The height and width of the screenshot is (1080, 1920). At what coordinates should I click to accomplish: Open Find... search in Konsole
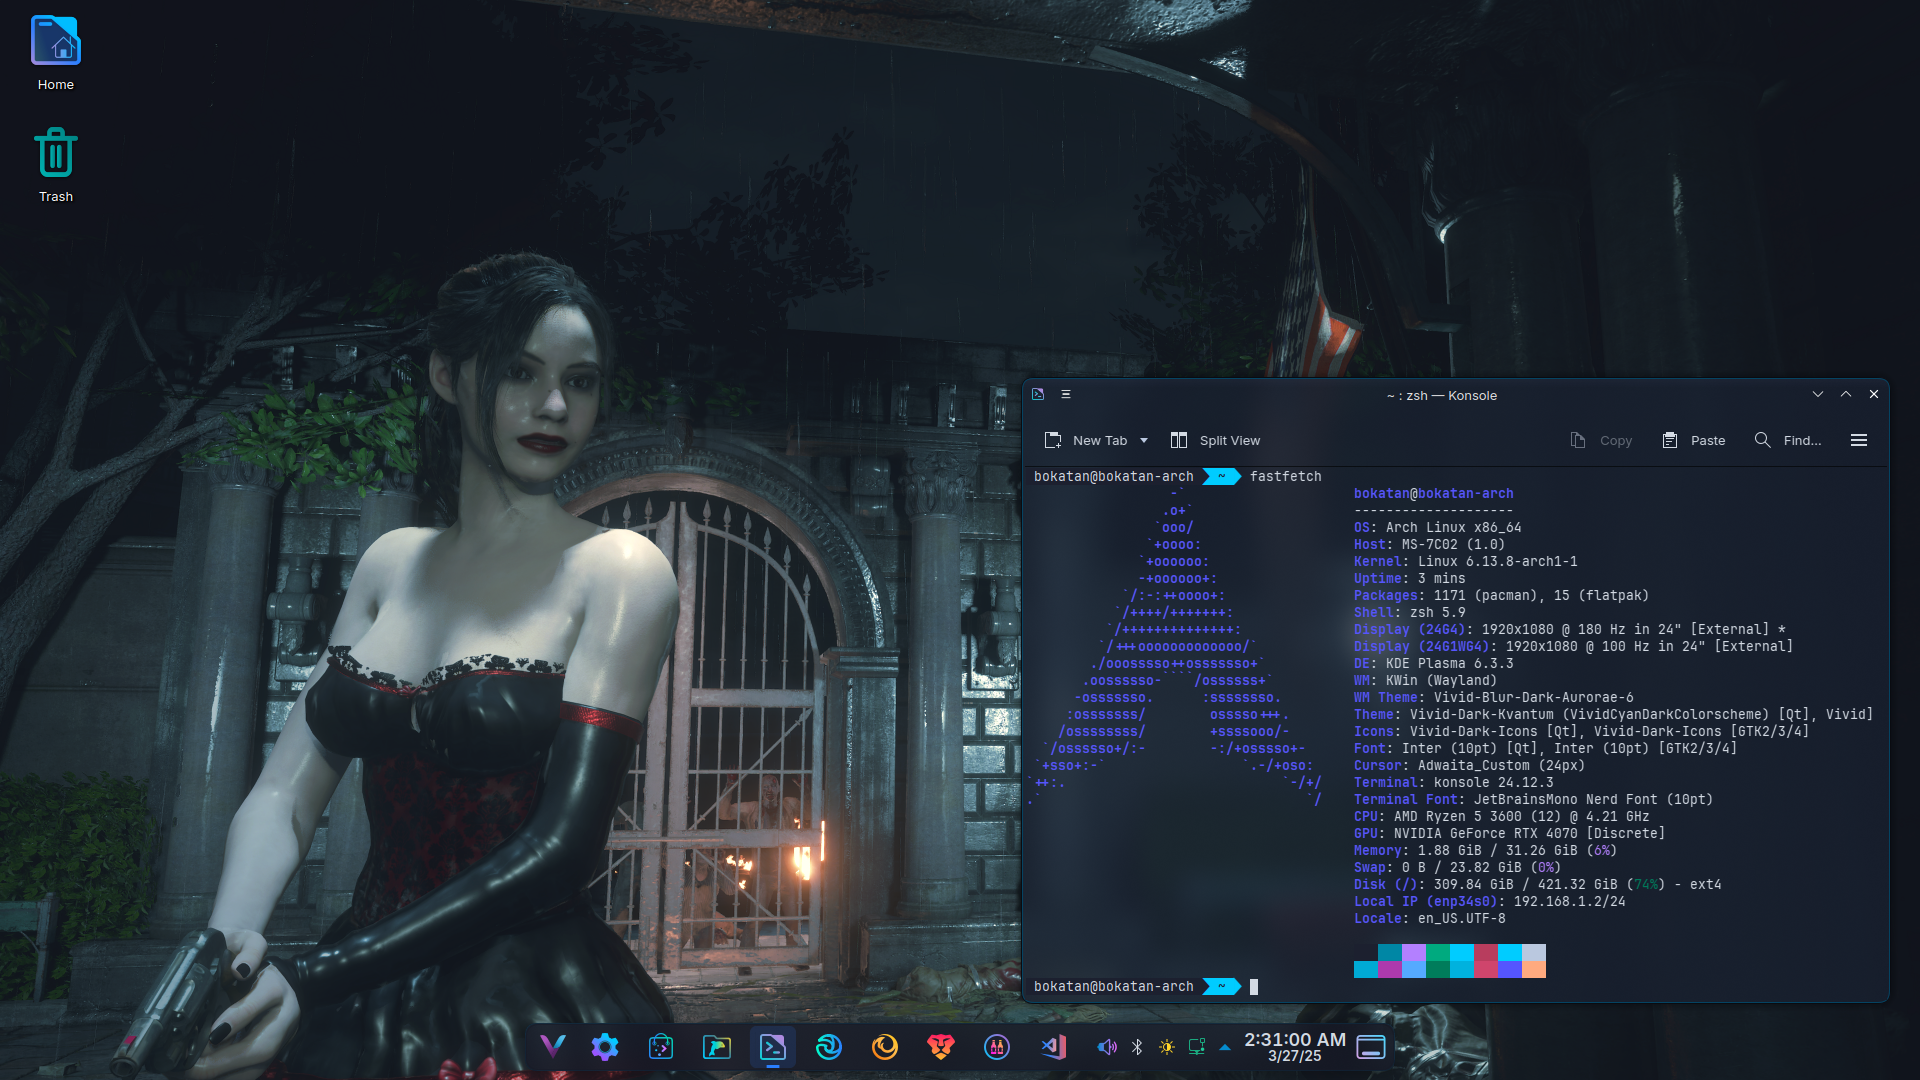pyautogui.click(x=1788, y=440)
